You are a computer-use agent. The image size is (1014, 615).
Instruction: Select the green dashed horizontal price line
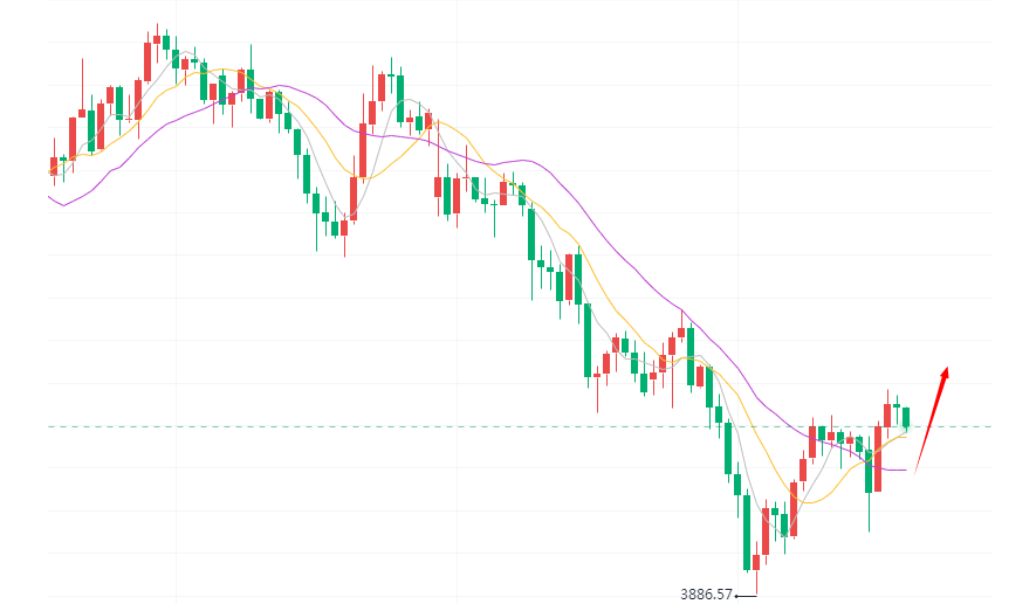(400, 427)
